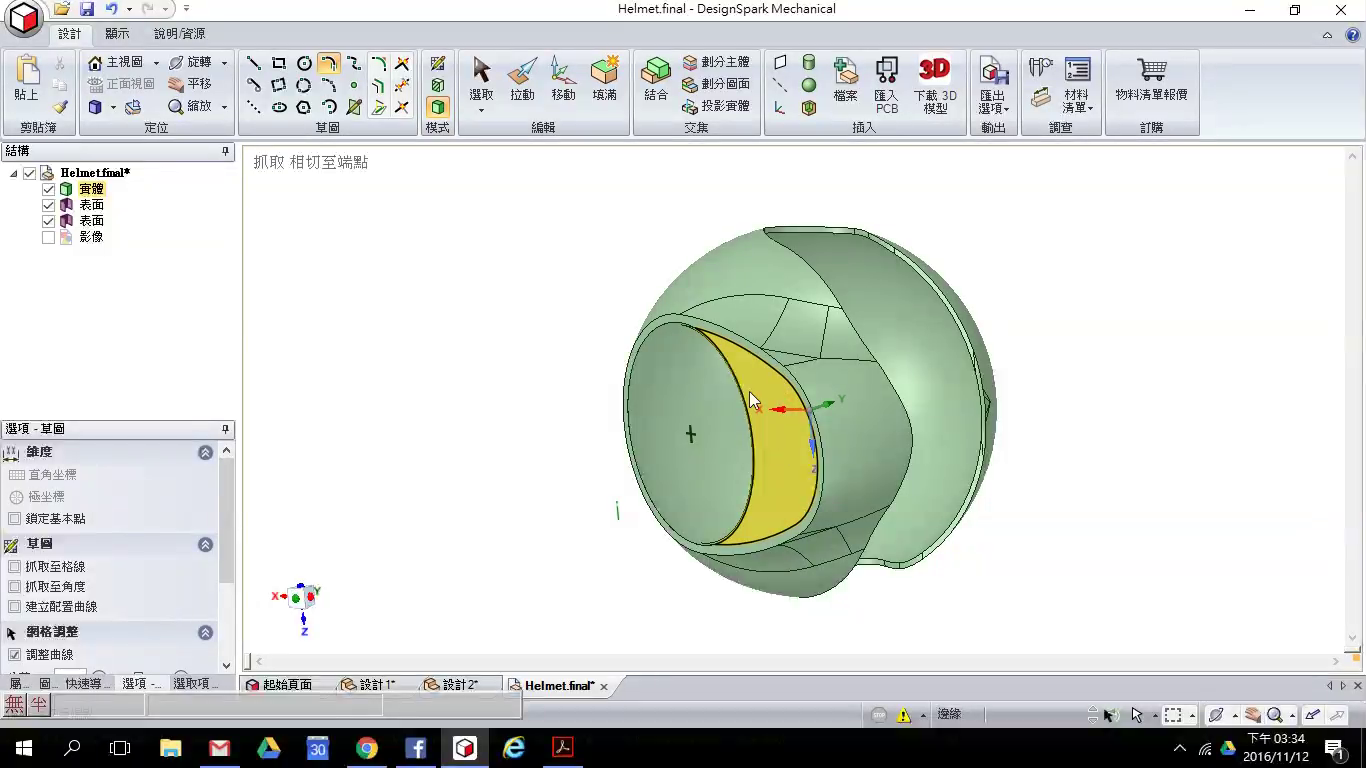Open the measure caliper tool in 調查

[x=1041, y=68]
